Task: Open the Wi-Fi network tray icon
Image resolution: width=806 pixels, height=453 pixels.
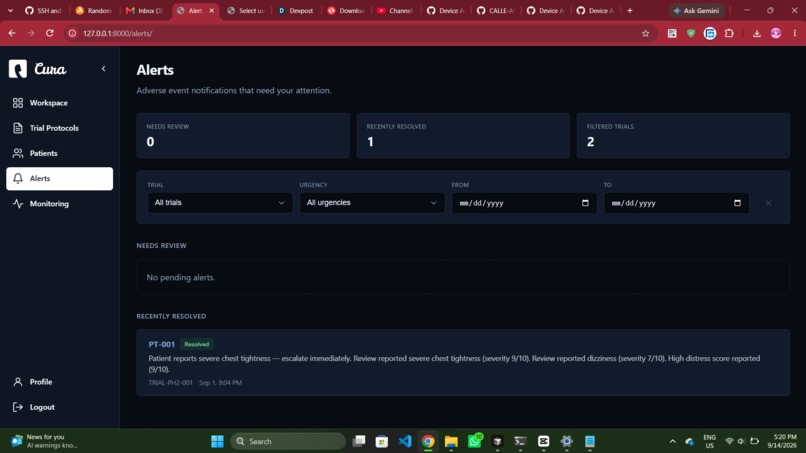Action: (729, 441)
